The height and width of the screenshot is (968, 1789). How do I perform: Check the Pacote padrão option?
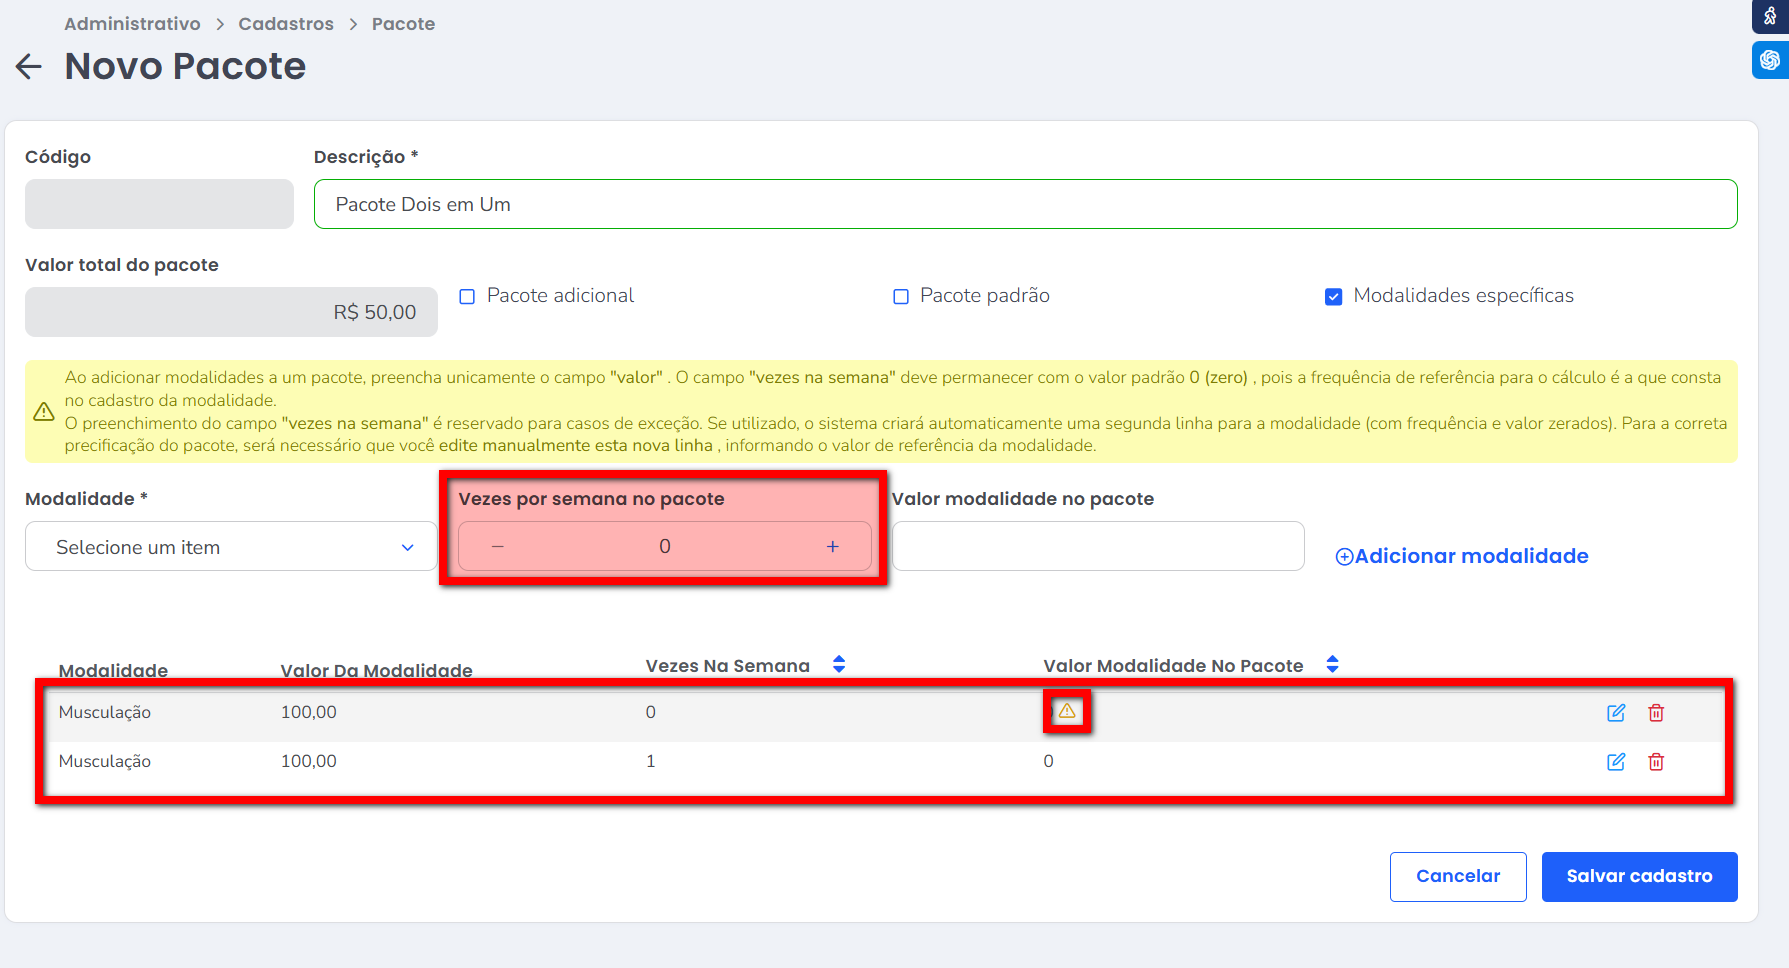pos(901,296)
